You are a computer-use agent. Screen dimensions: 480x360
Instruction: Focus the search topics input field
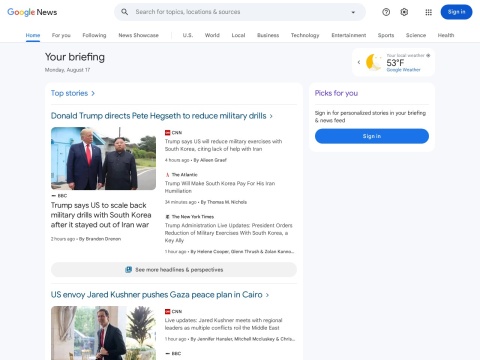(x=240, y=12)
